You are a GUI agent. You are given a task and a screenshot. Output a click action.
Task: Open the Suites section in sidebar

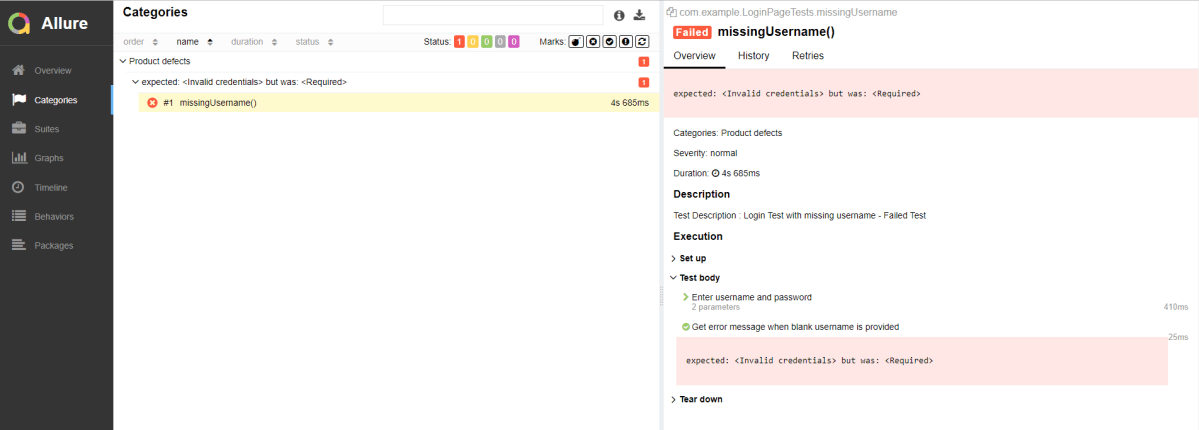pyautogui.click(x=46, y=129)
